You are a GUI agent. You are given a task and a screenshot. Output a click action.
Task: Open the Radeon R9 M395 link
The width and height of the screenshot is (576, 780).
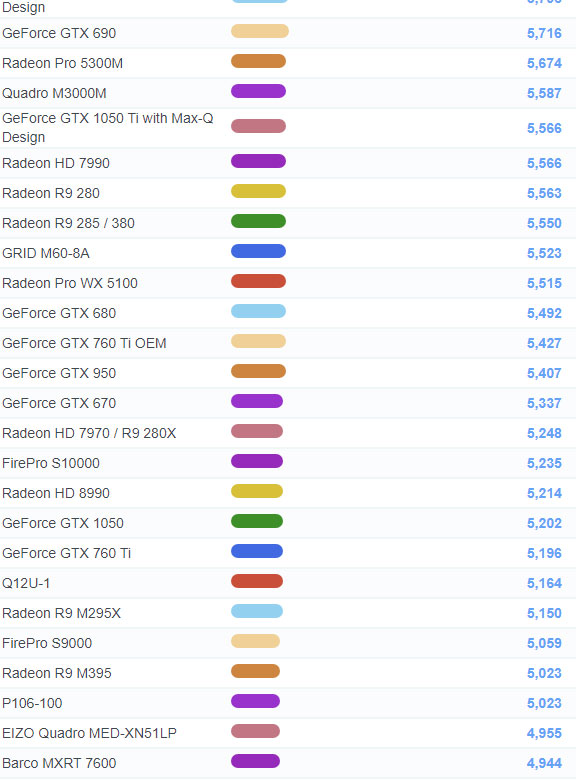pos(57,673)
